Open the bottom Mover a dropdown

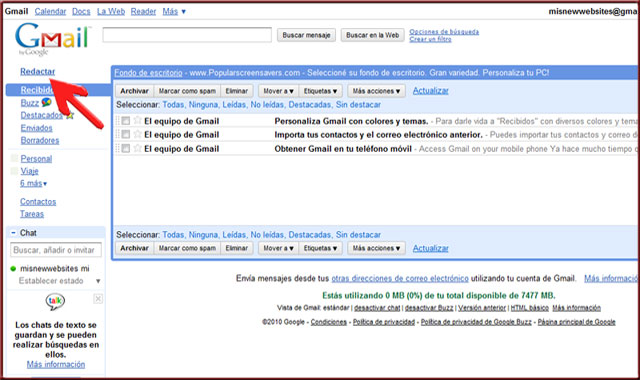tap(278, 248)
